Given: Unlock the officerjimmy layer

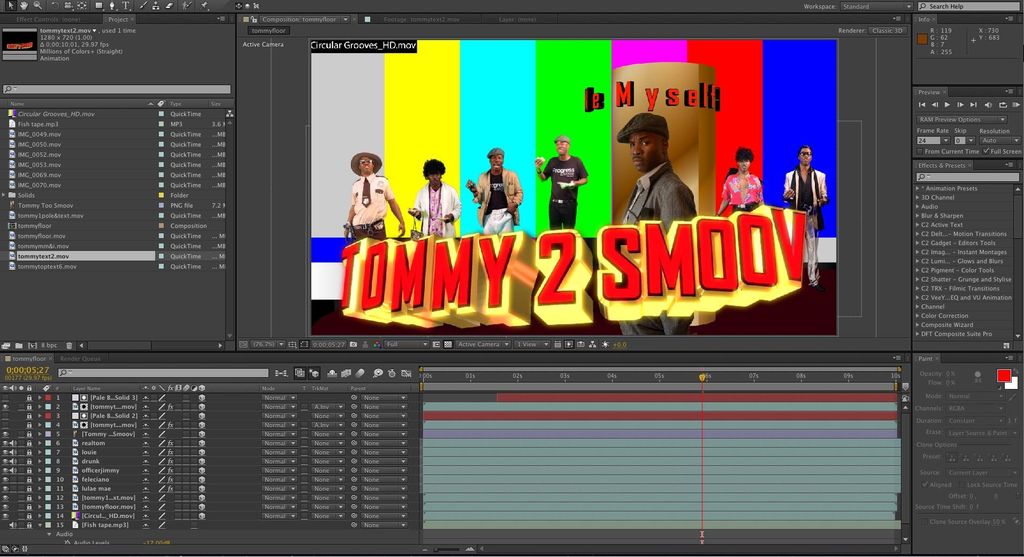Looking at the screenshot, I should pos(29,470).
